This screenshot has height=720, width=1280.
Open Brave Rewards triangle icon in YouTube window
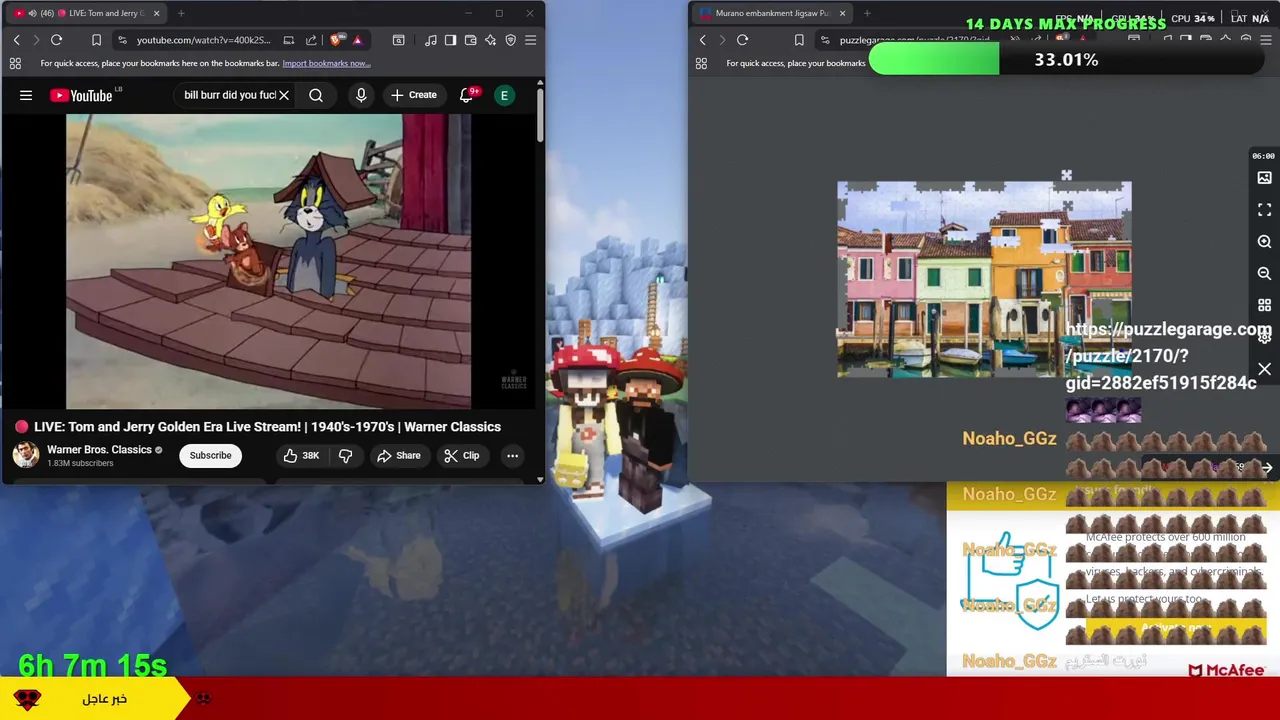point(357,40)
